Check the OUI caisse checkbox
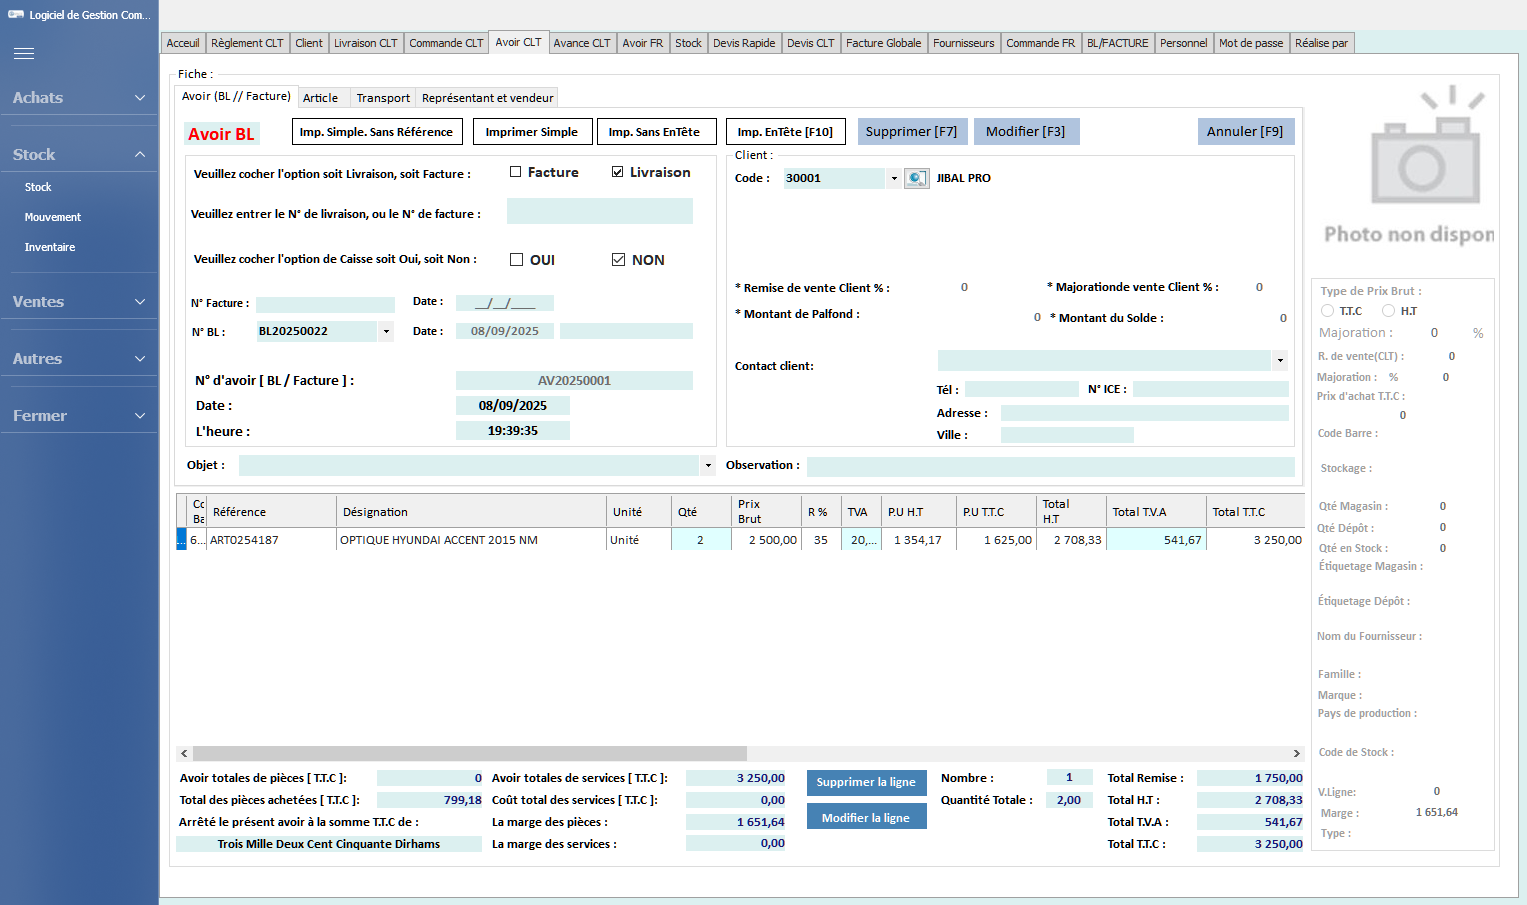1527x905 pixels. (517, 260)
